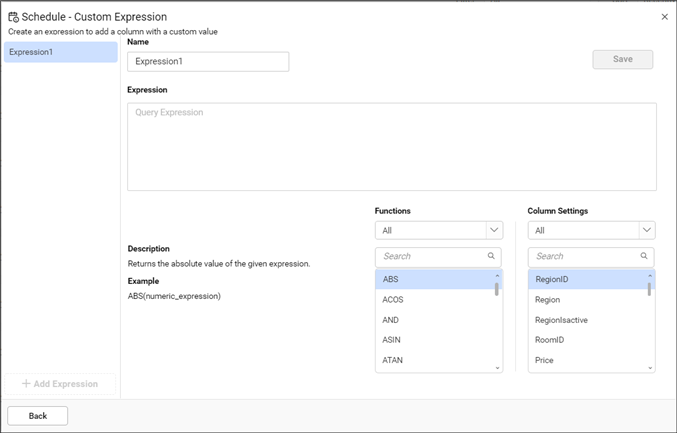Select the ABS function
This screenshot has width=677, height=433.
click(x=432, y=280)
